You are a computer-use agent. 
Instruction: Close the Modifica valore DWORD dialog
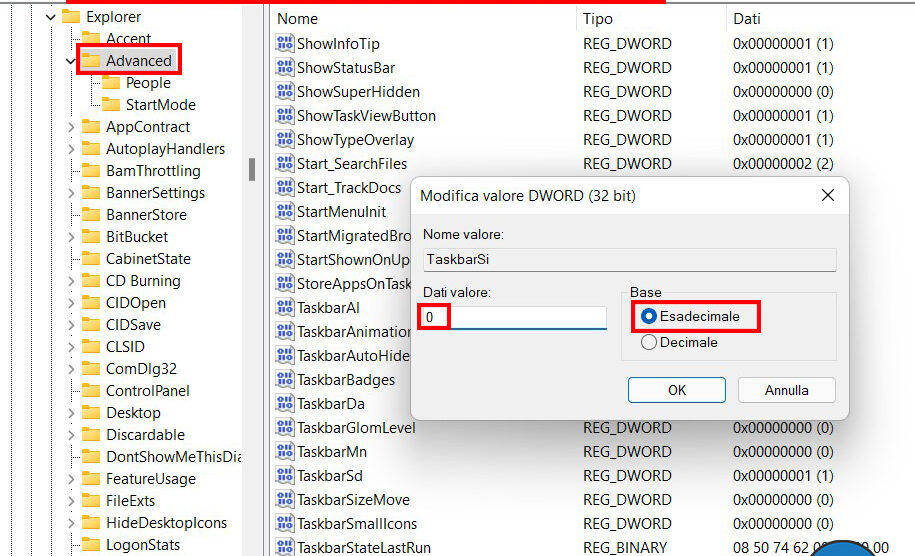click(x=827, y=195)
